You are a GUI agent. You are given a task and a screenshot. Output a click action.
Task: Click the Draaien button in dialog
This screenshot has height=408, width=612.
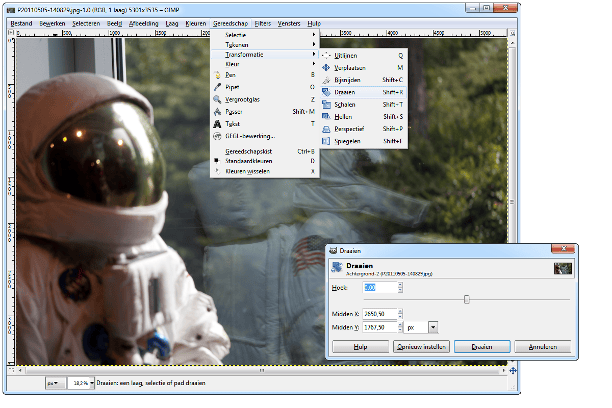click(x=482, y=347)
